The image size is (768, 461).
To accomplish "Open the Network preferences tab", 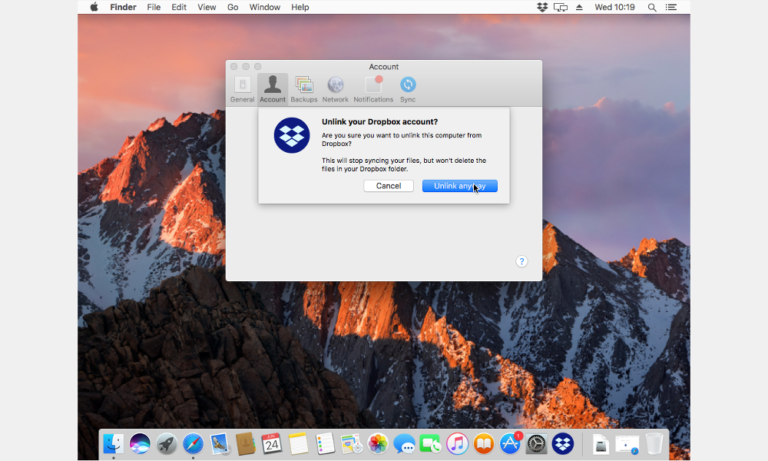I will tap(335, 89).
